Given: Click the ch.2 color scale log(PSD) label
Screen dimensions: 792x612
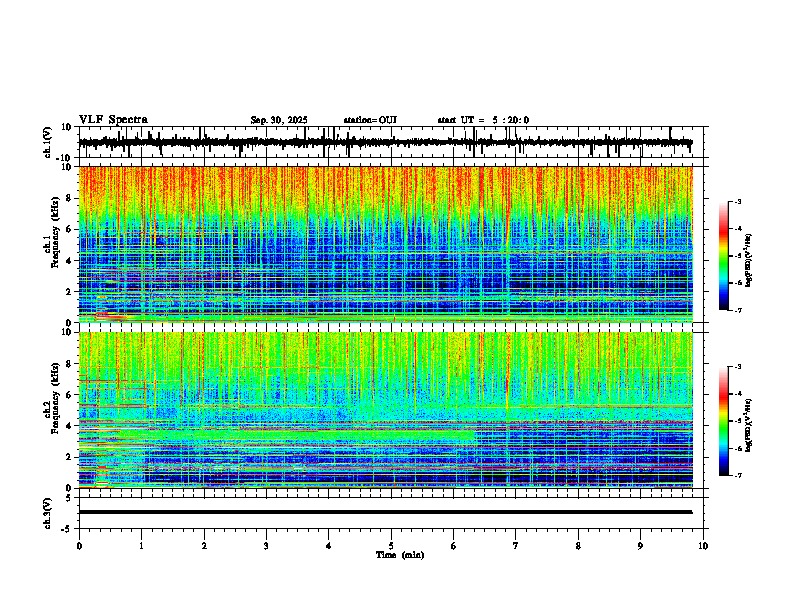Looking at the screenshot, I should (749, 426).
